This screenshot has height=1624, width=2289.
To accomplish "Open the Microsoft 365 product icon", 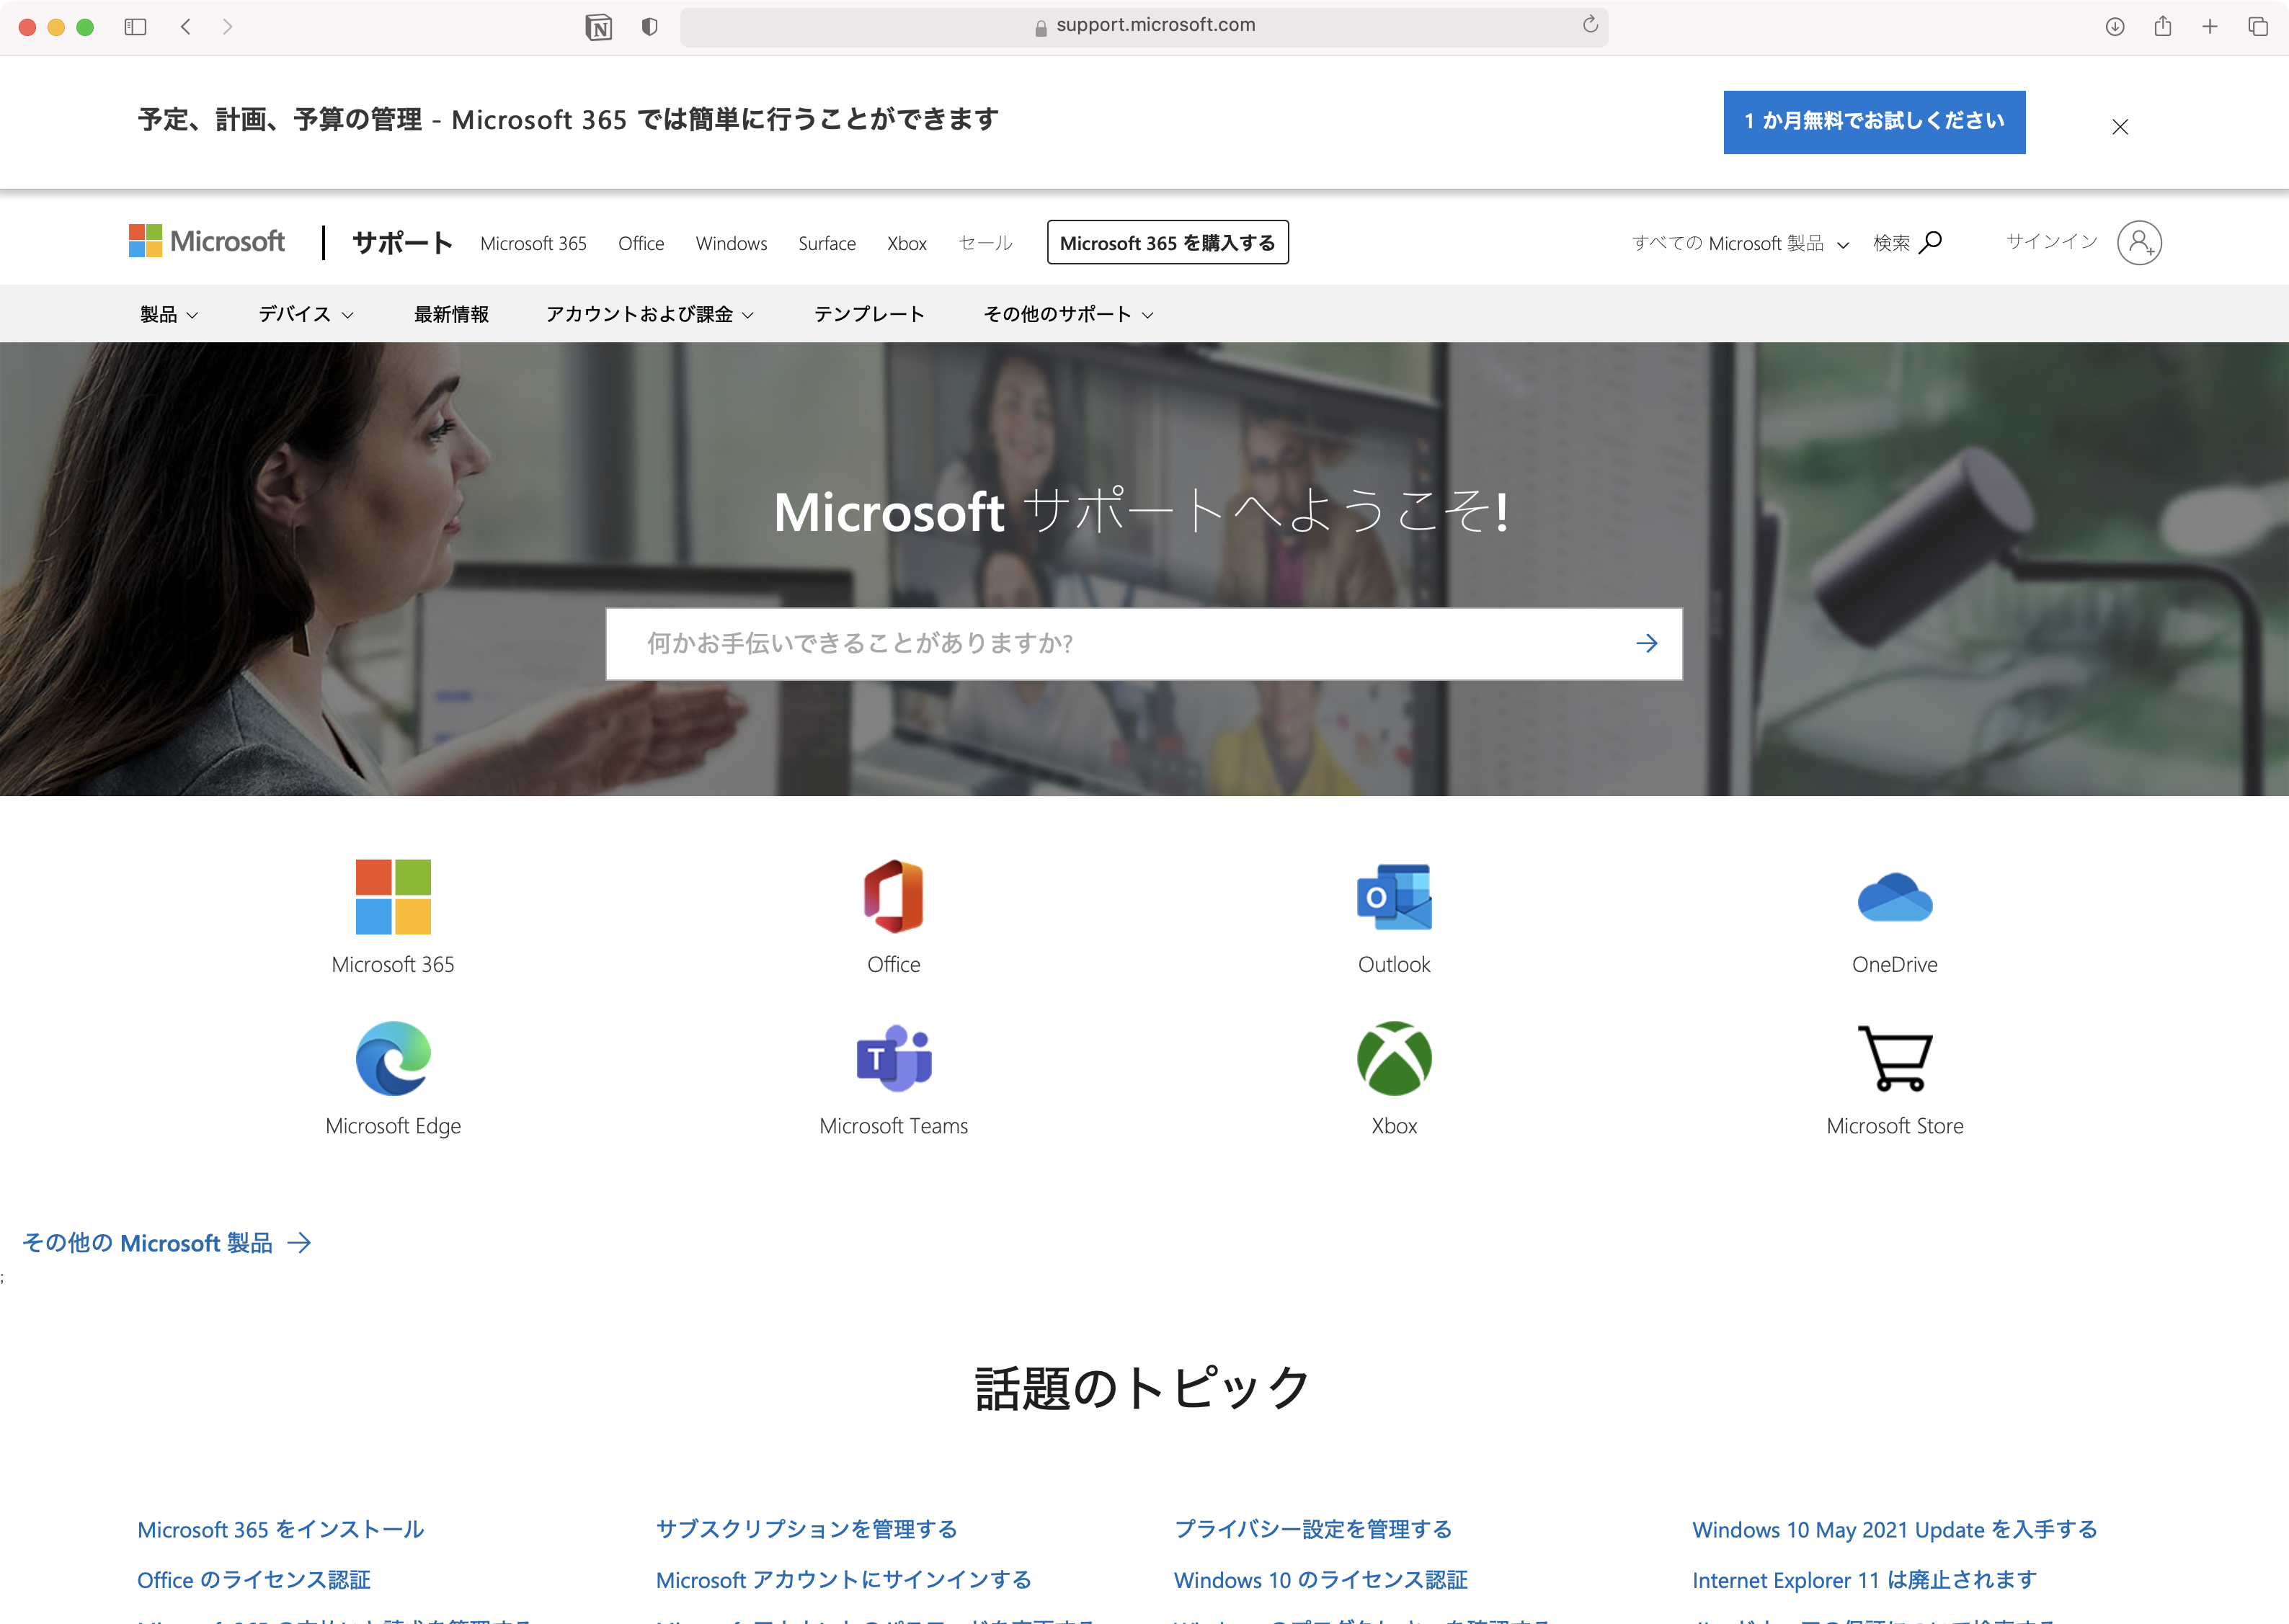I will pyautogui.click(x=393, y=897).
